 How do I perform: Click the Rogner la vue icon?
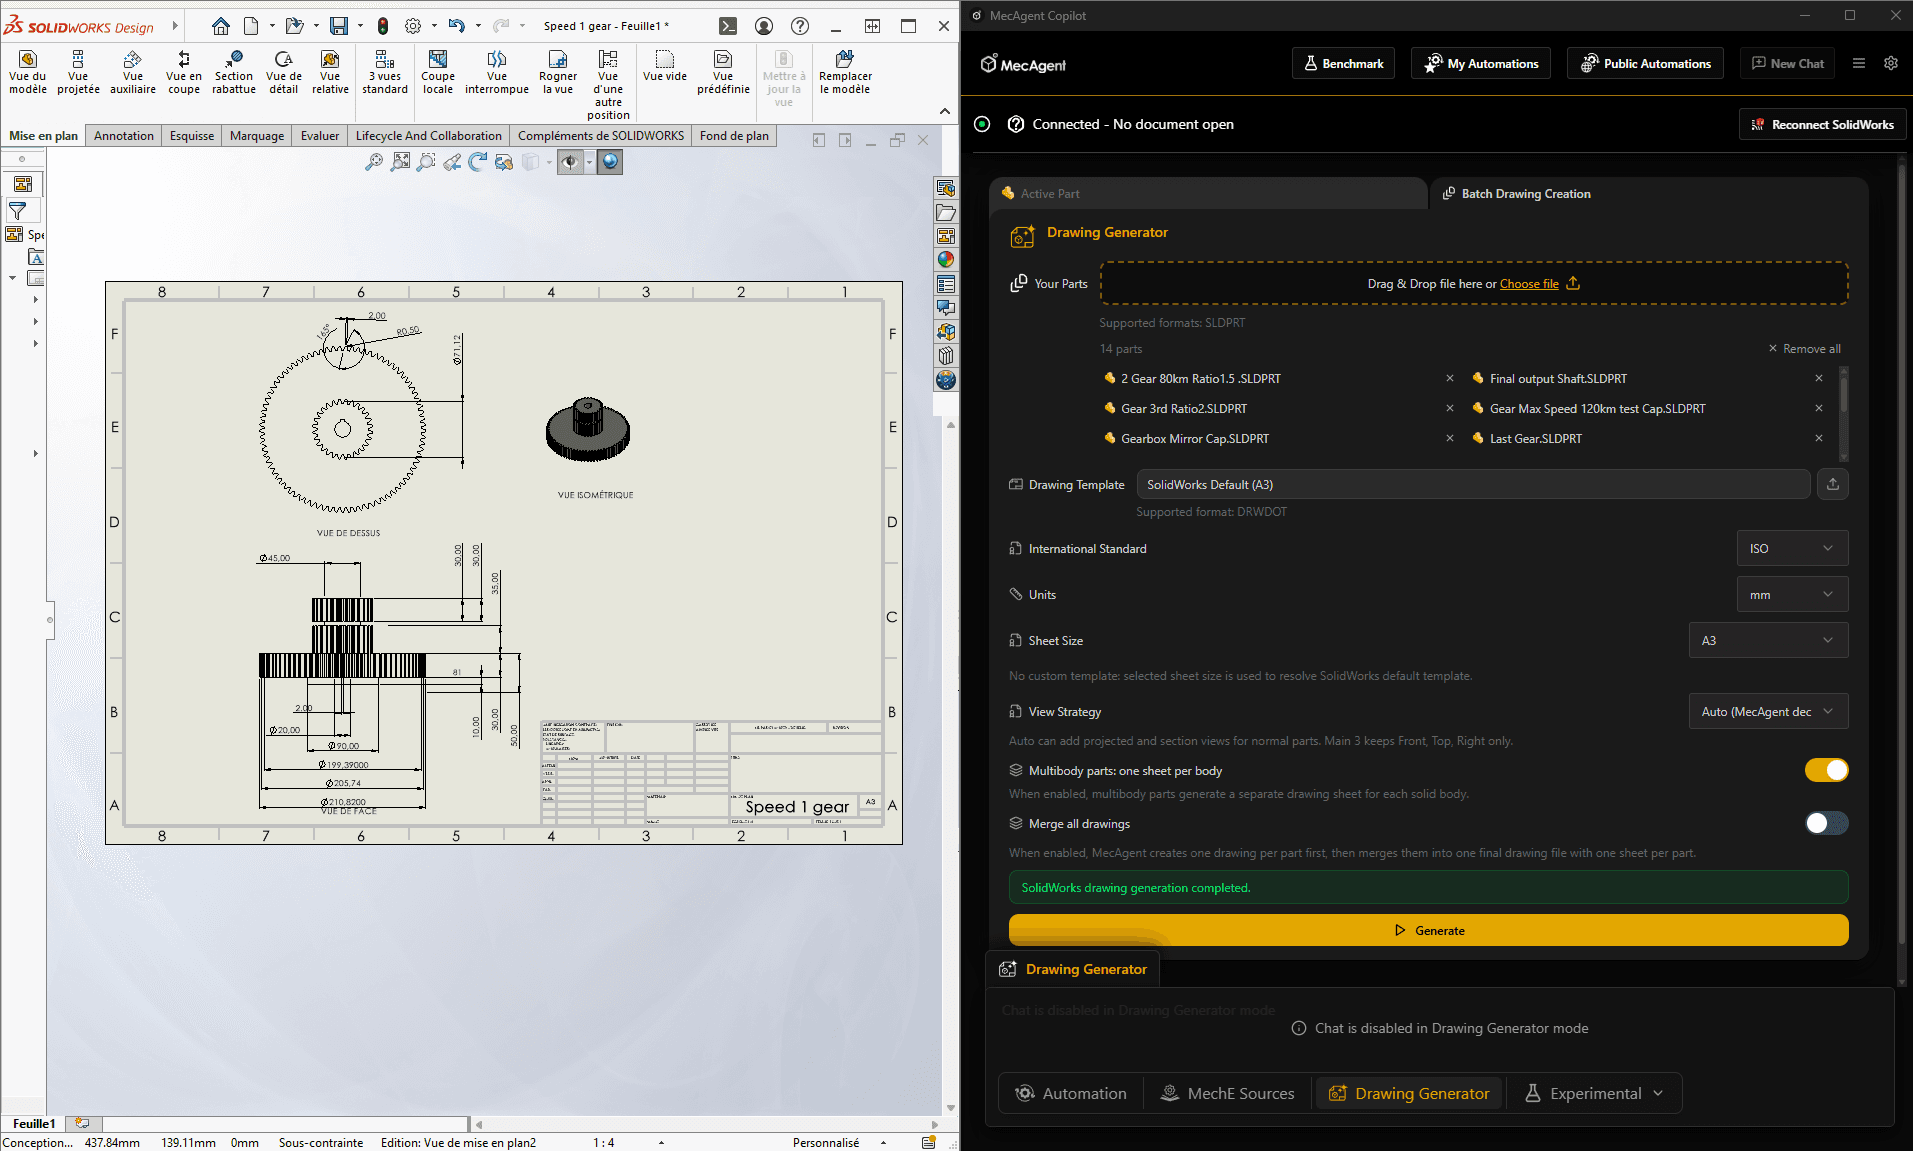[x=557, y=60]
